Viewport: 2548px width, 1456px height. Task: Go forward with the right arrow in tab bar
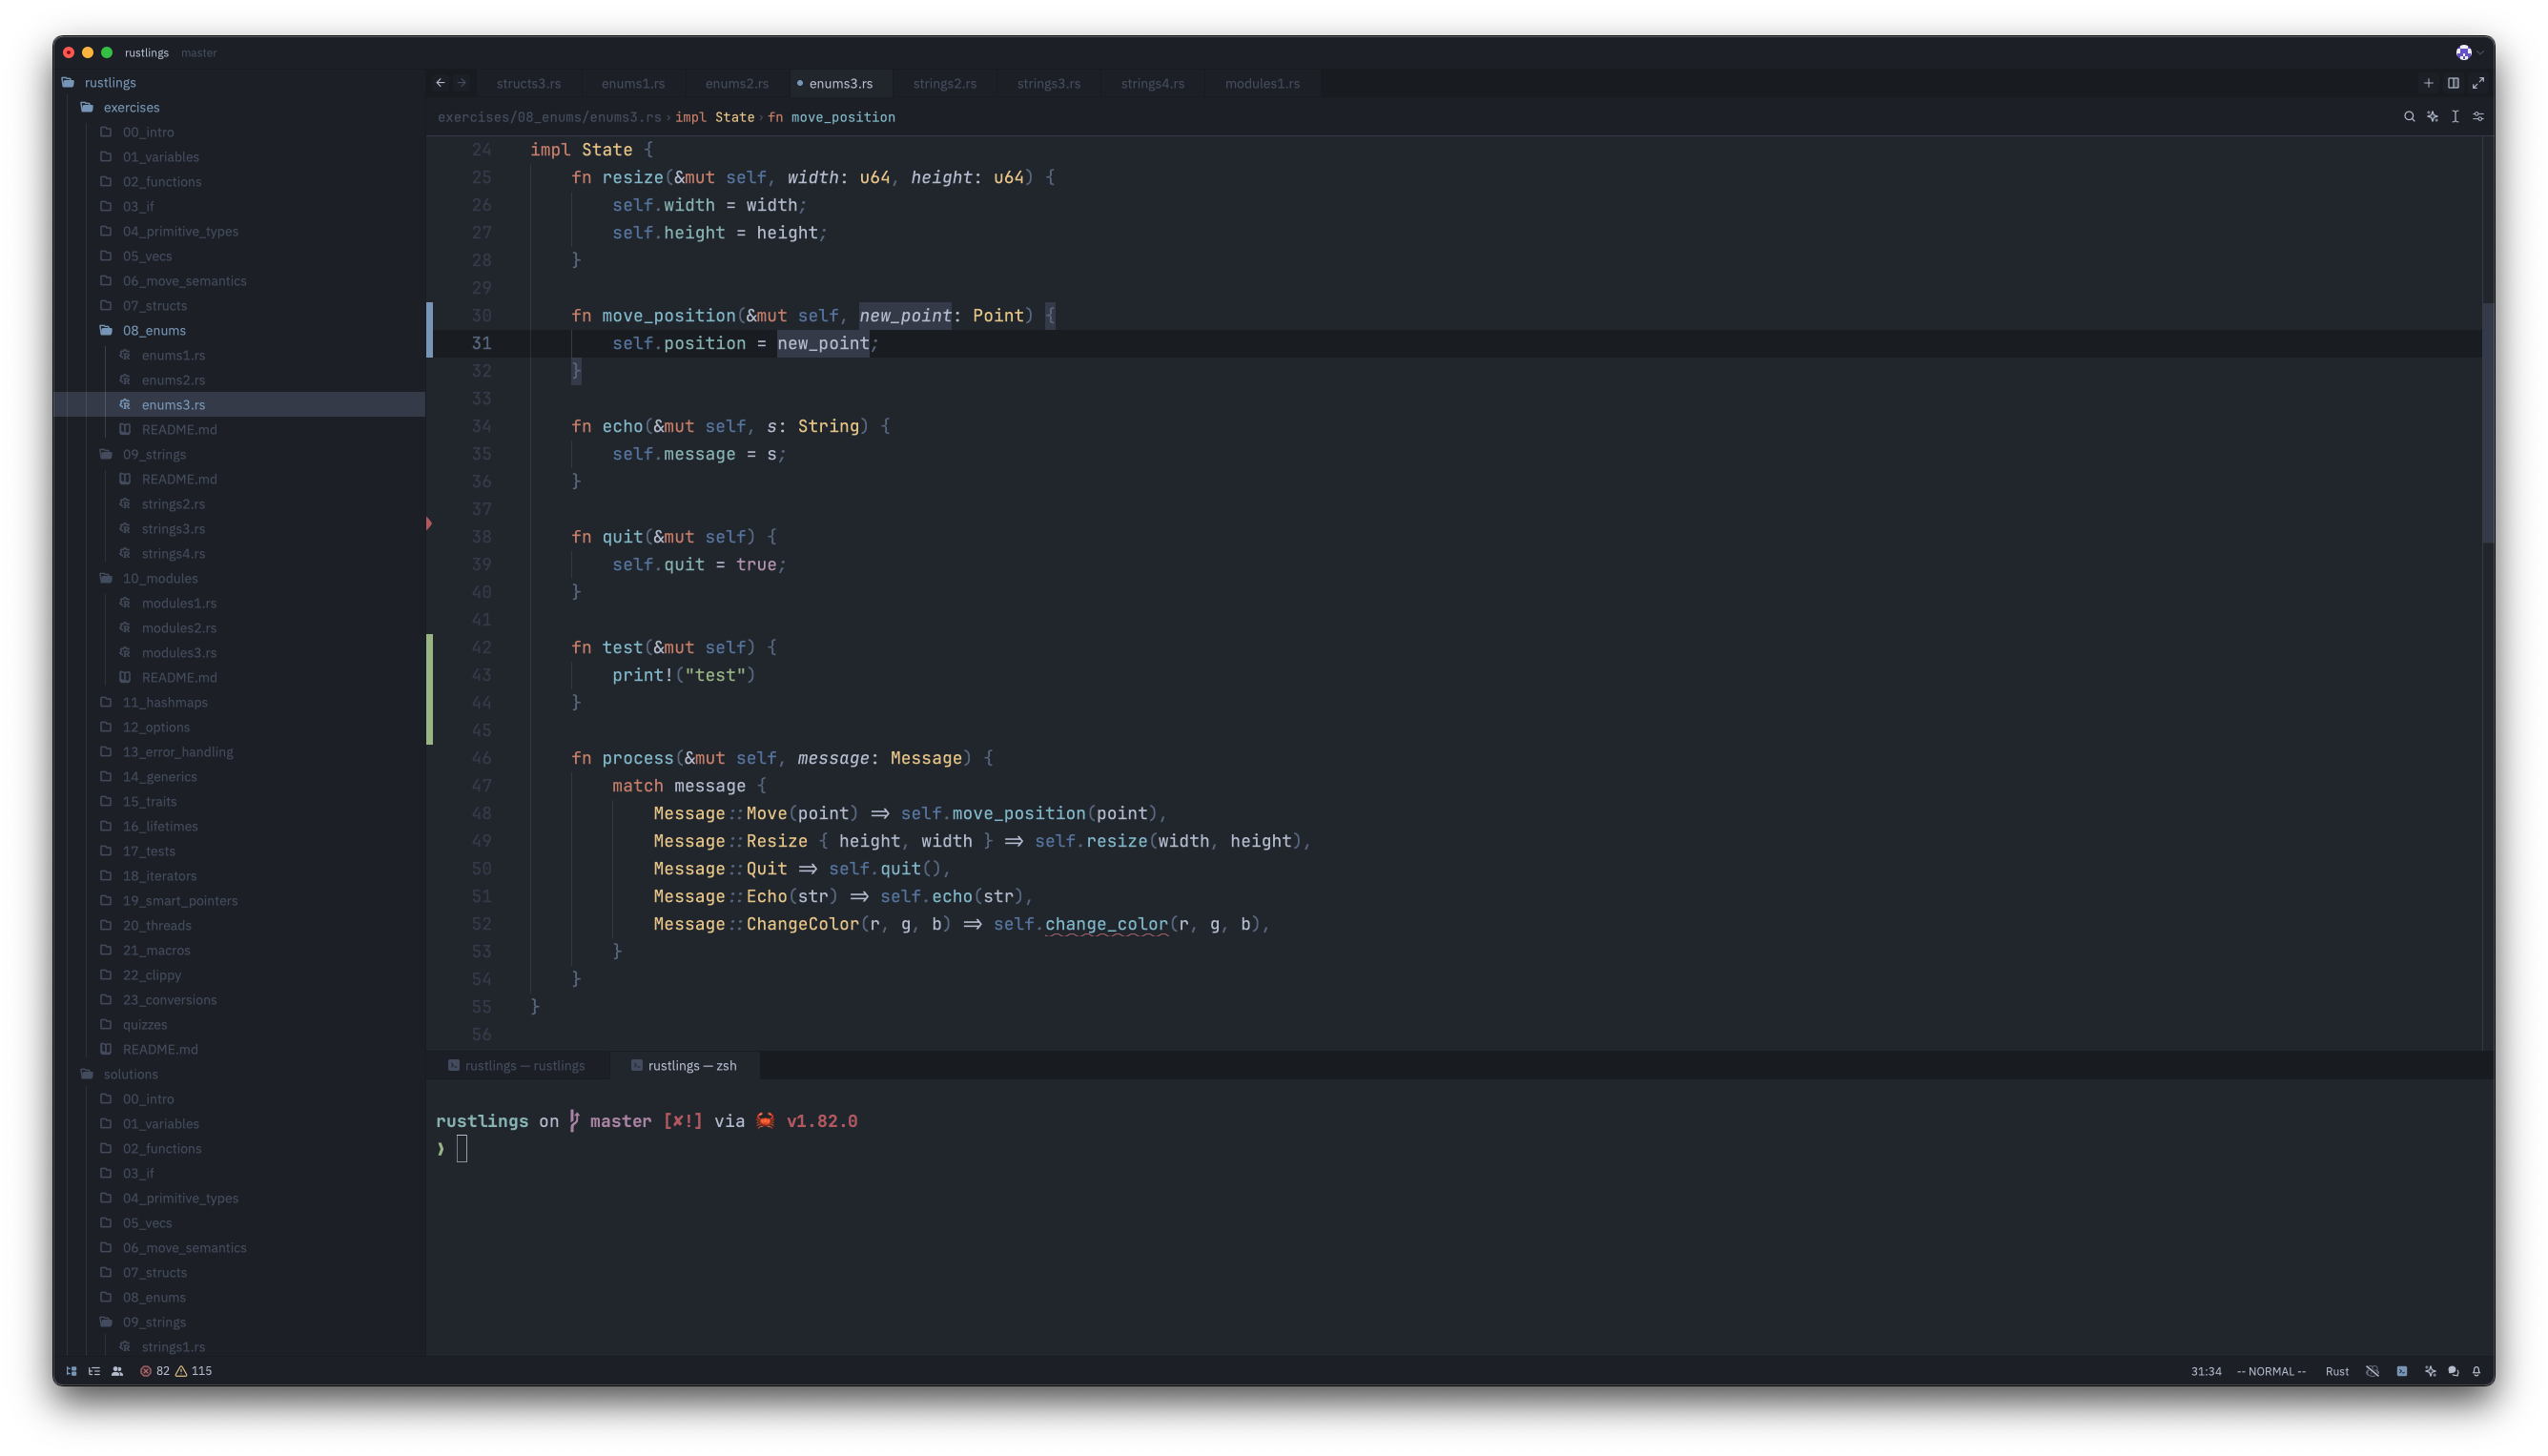pyautogui.click(x=461, y=83)
